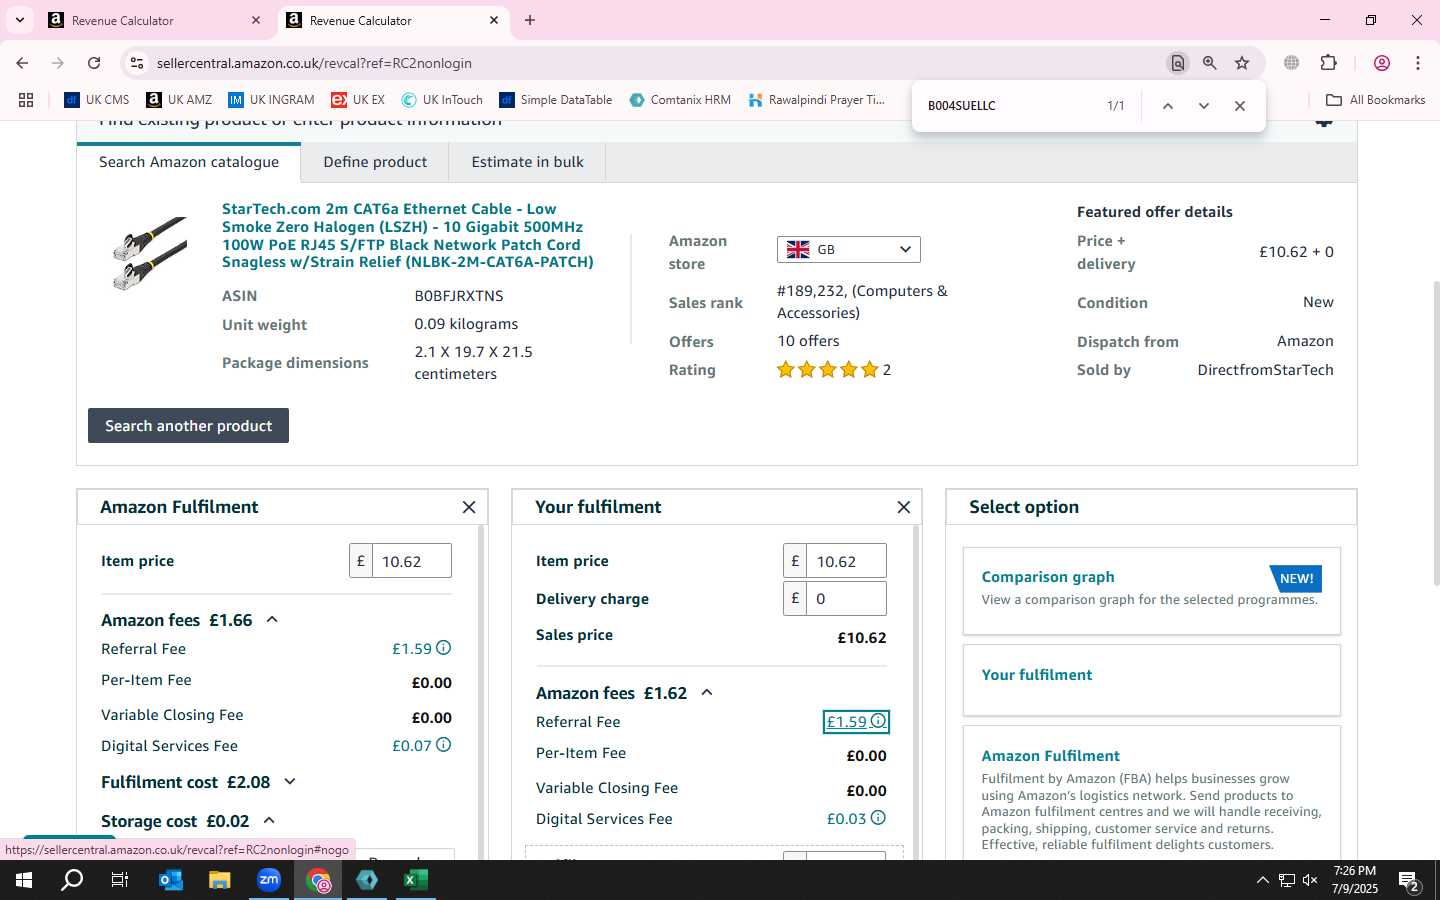Open the tab search dropdown arrow
The width and height of the screenshot is (1440, 900).
(19, 20)
